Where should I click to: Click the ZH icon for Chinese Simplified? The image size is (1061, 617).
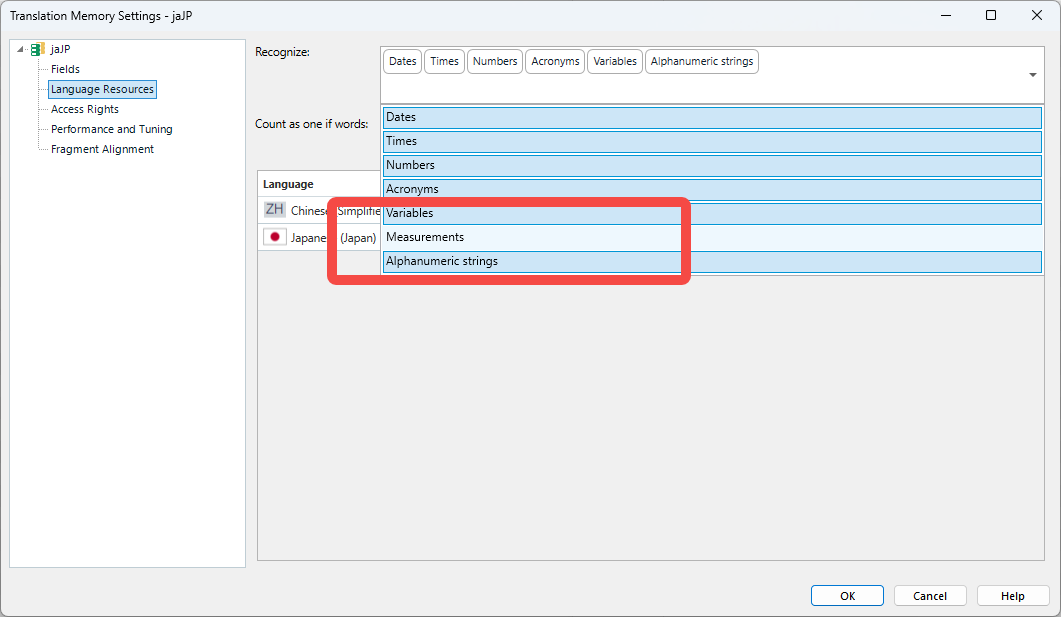[273, 209]
